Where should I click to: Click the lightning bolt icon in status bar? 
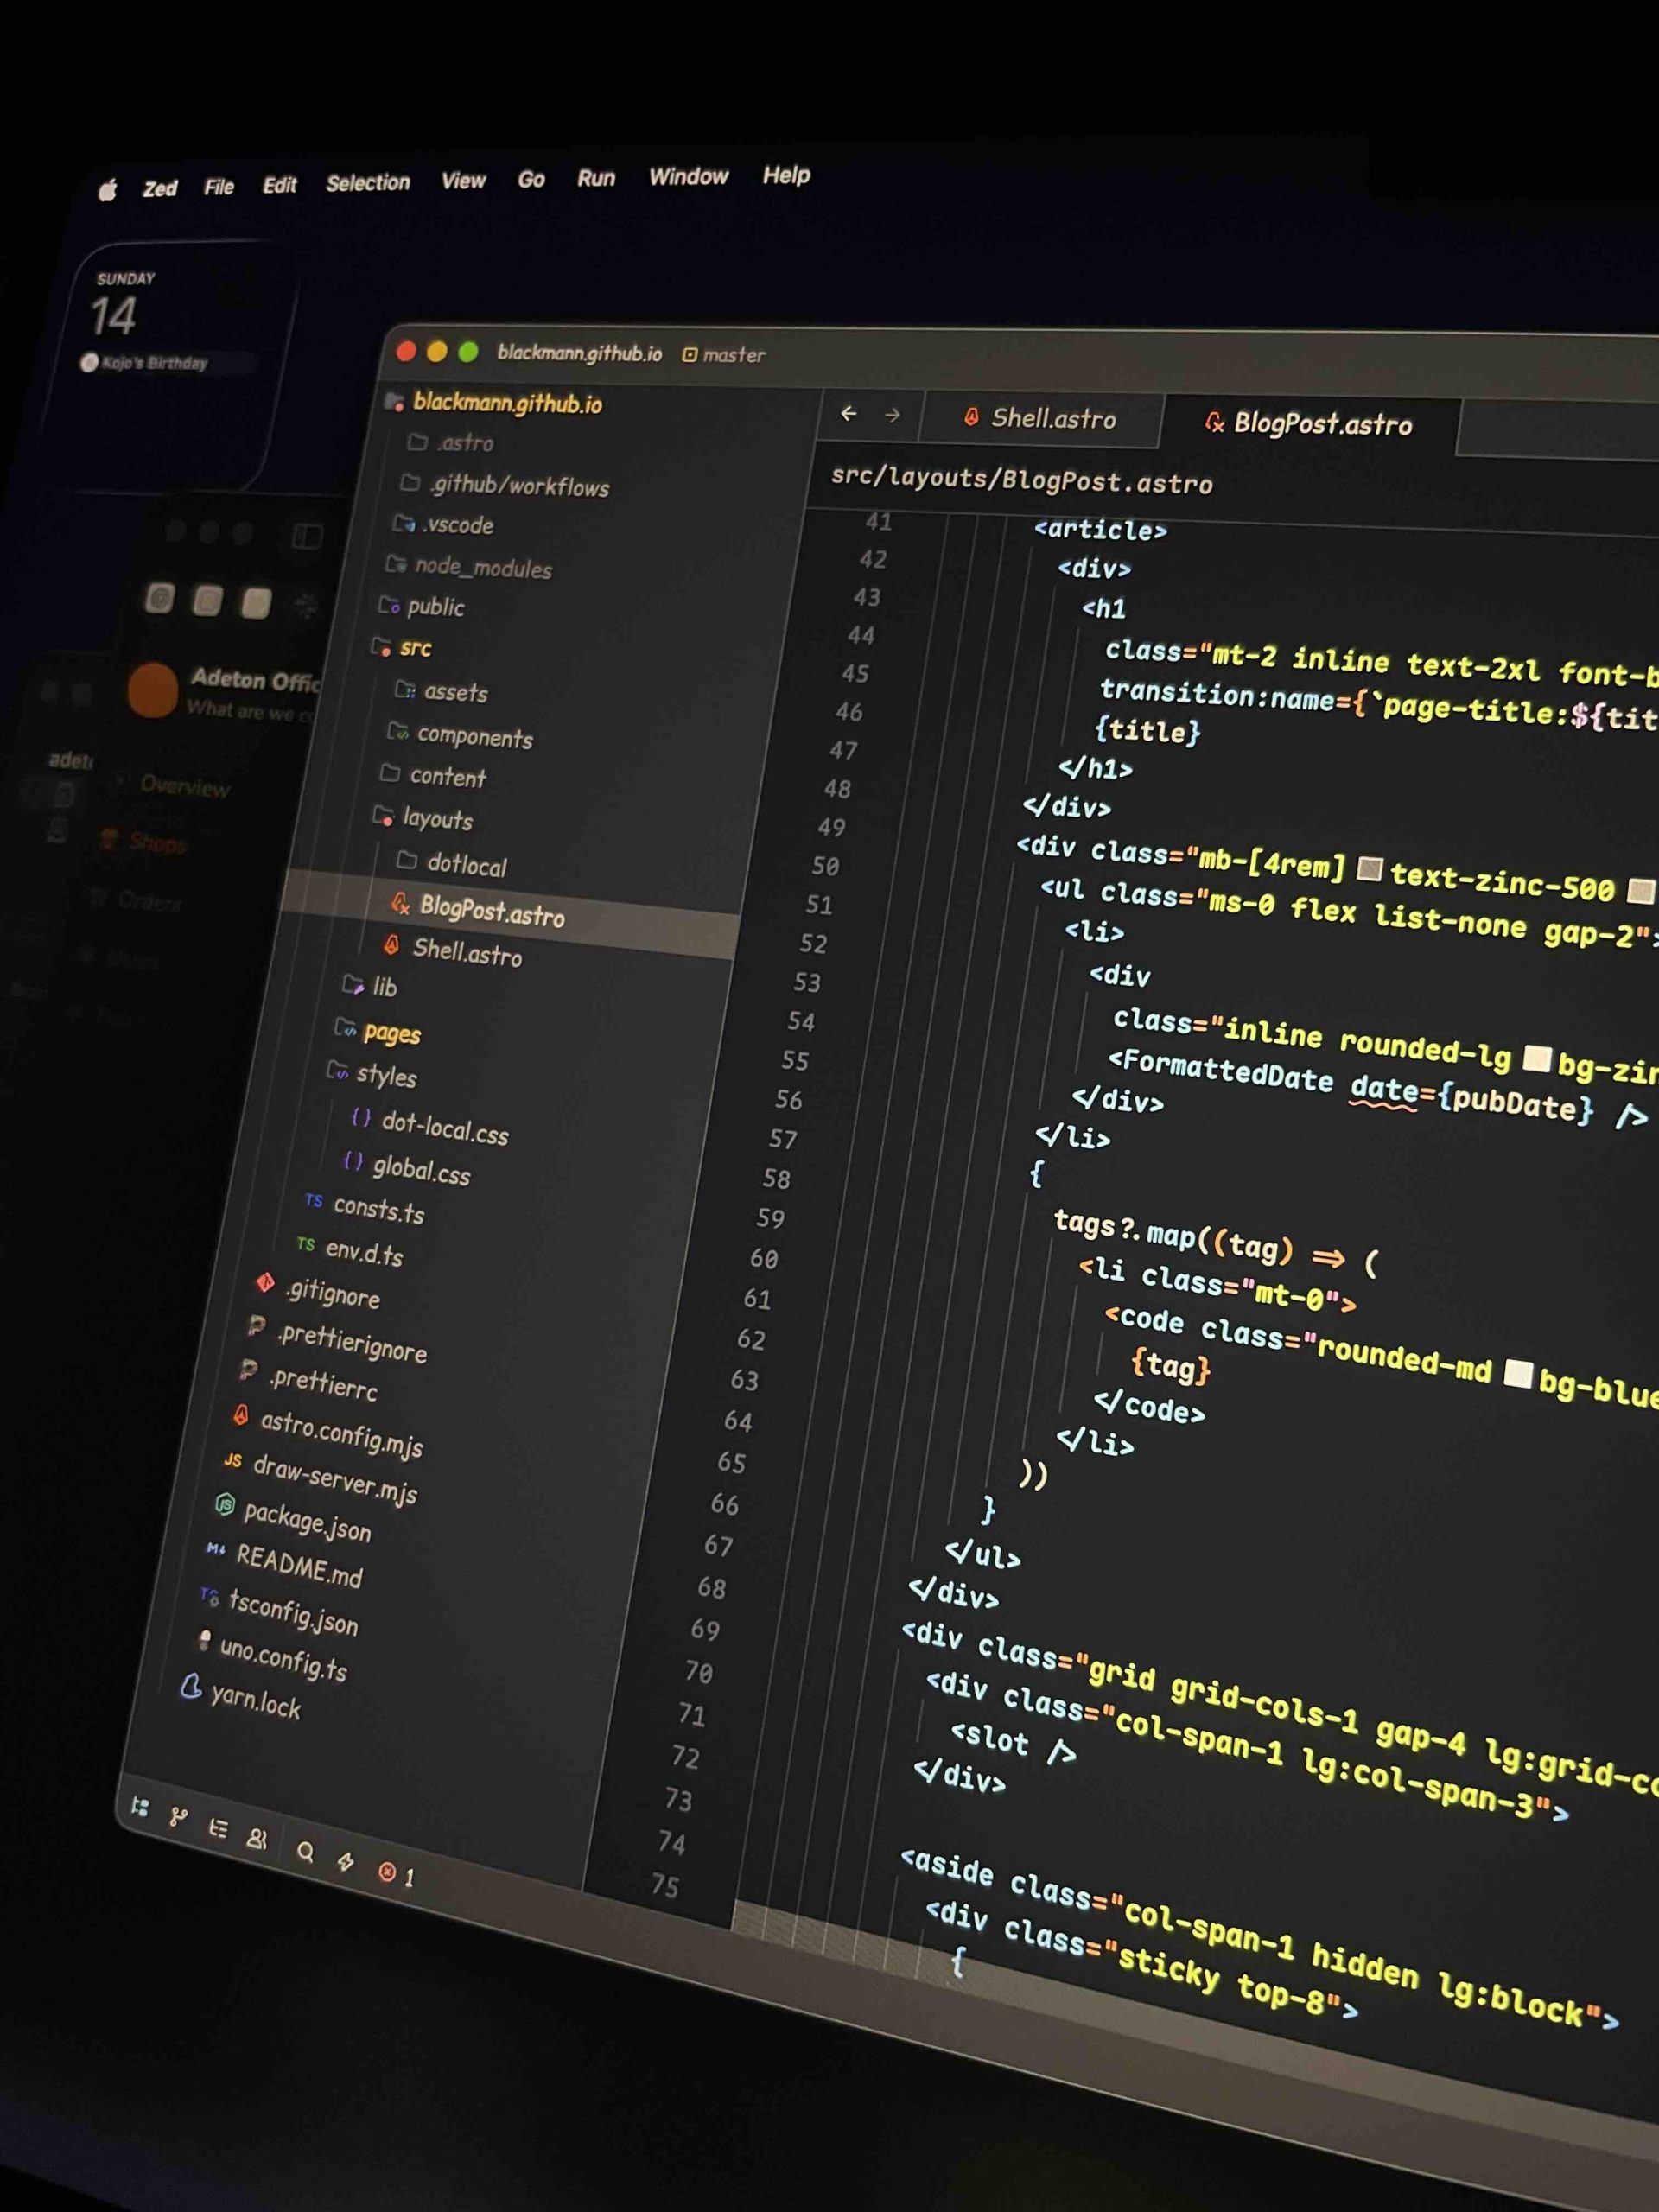tap(345, 1862)
